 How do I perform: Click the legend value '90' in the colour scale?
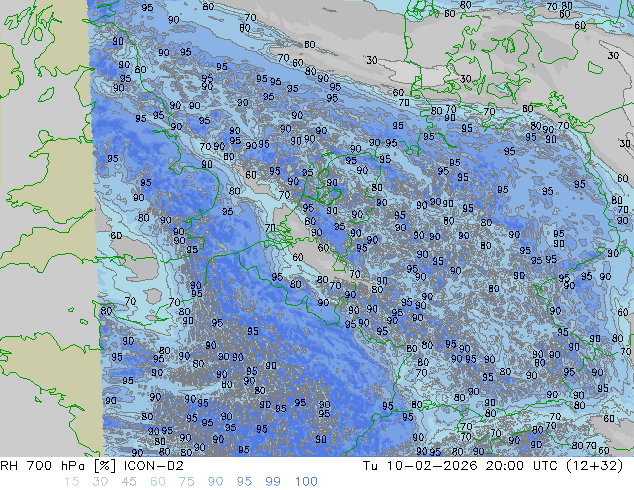point(216,482)
